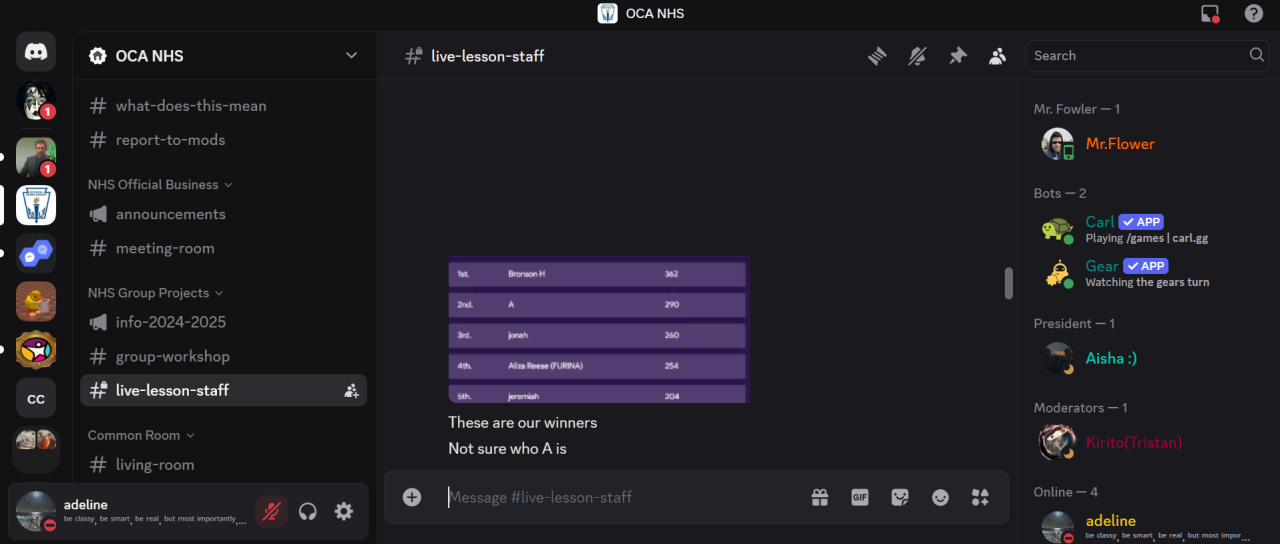The height and width of the screenshot is (544, 1280).
Task: Open Mr.Flower's member profile
Action: click(x=1120, y=144)
